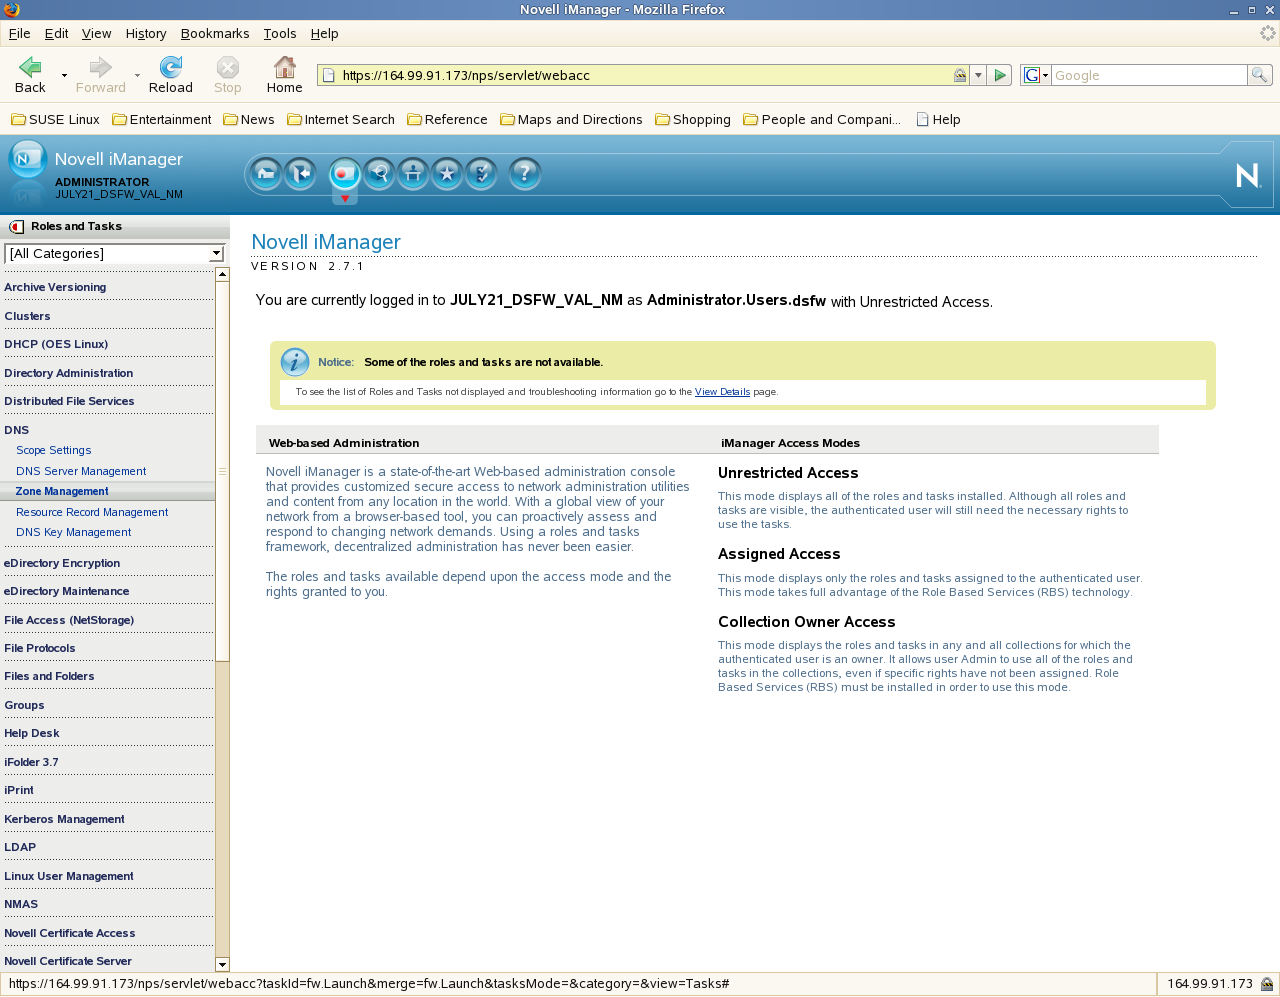The image size is (1280, 997).
Task: Open the Configure desk icon
Action: pos(413,174)
